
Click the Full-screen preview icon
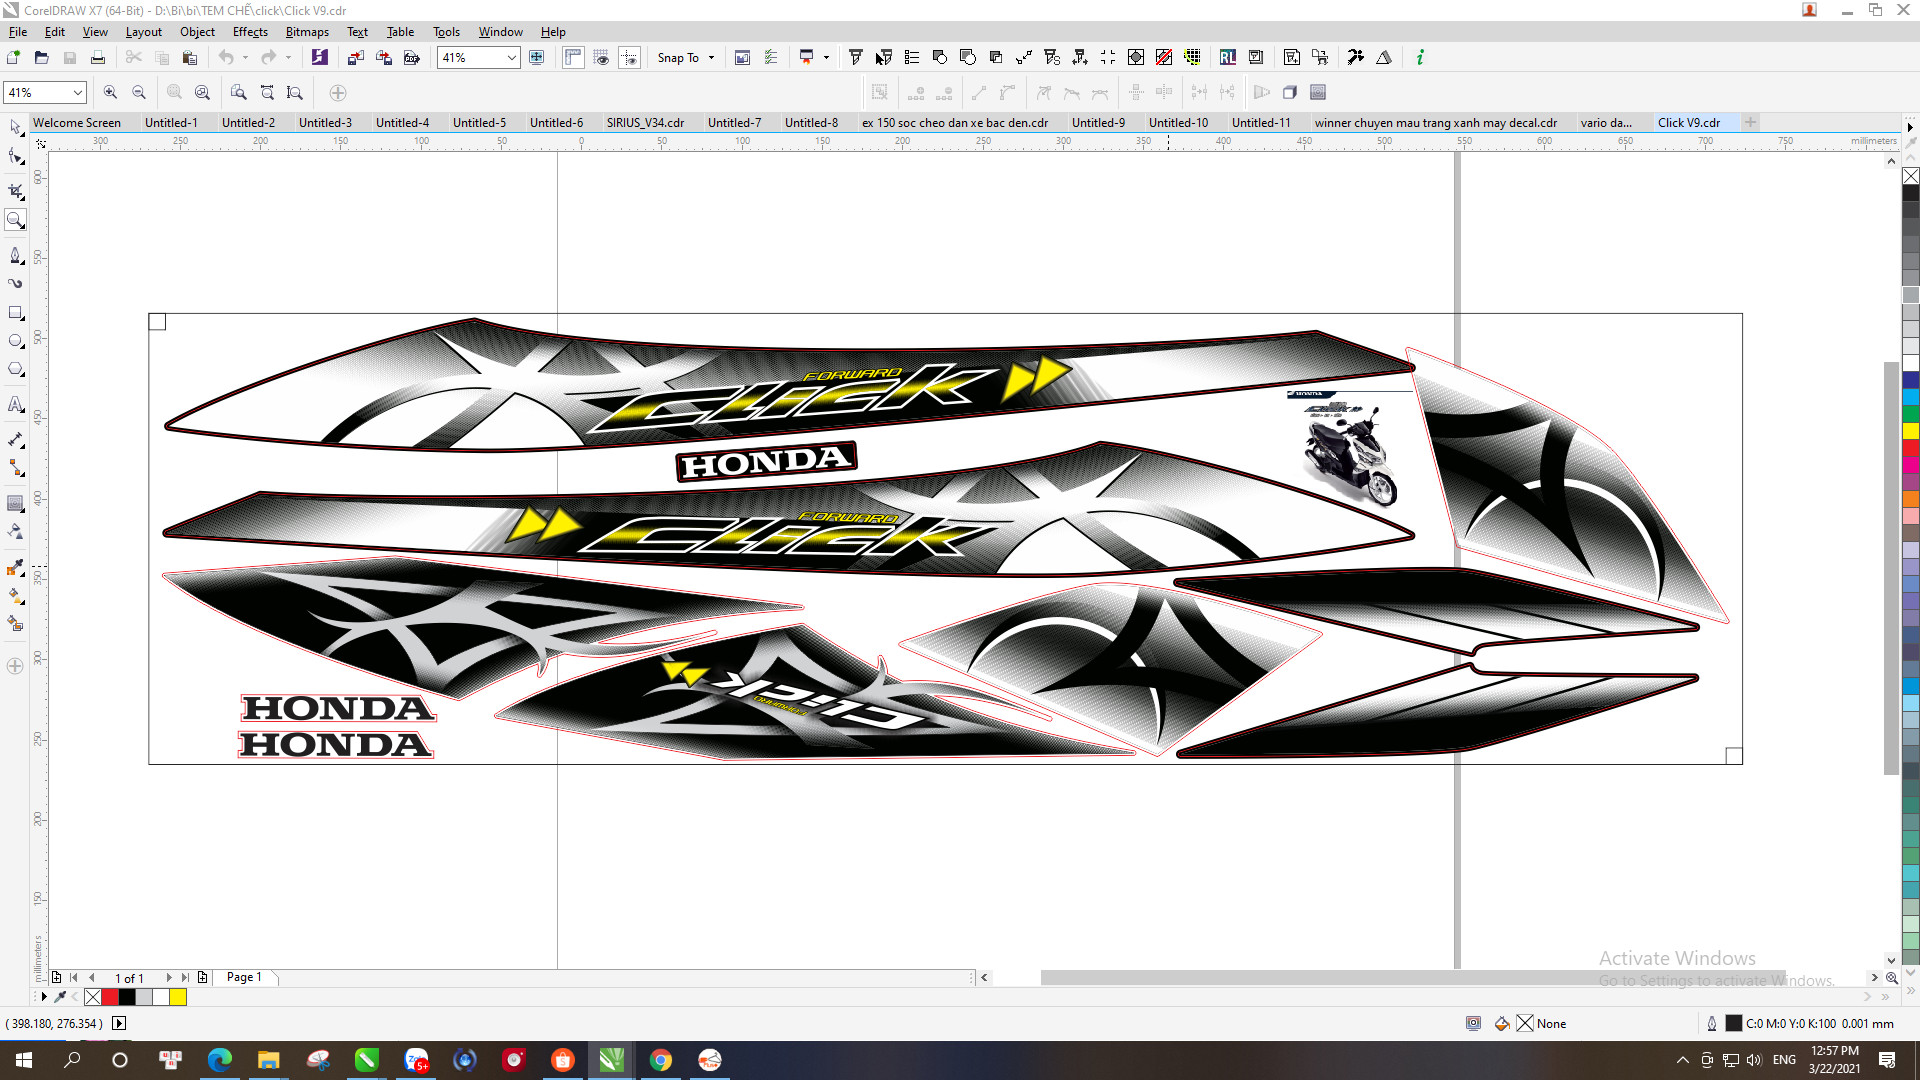[x=537, y=58]
